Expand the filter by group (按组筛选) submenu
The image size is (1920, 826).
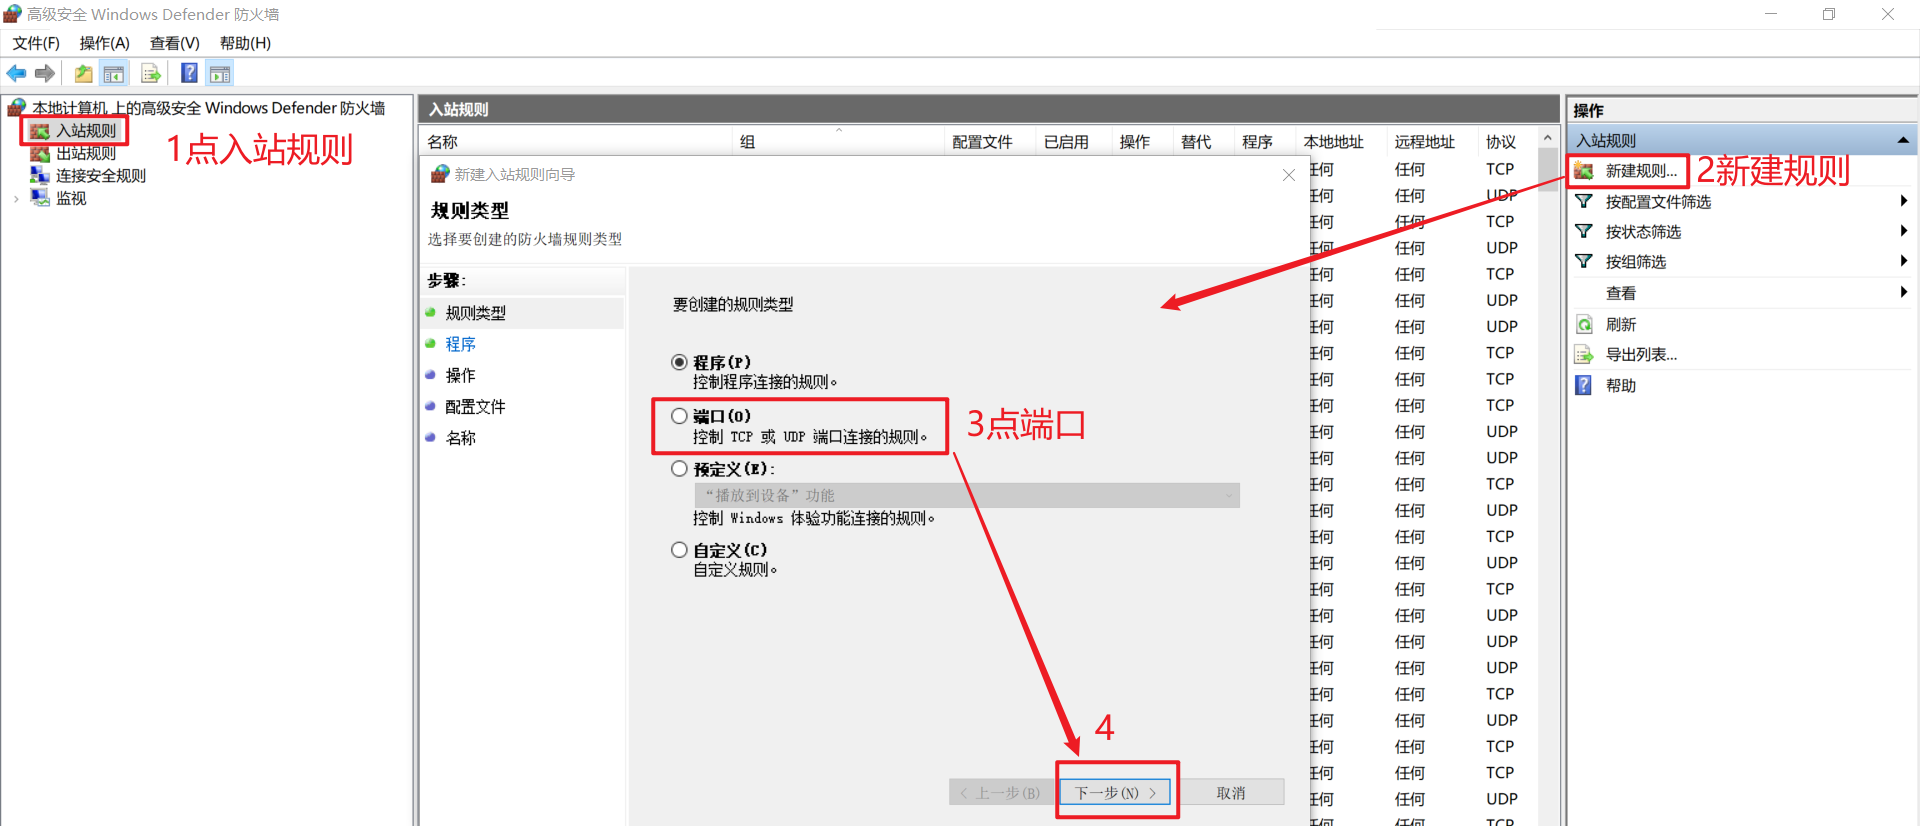[x=1903, y=261]
